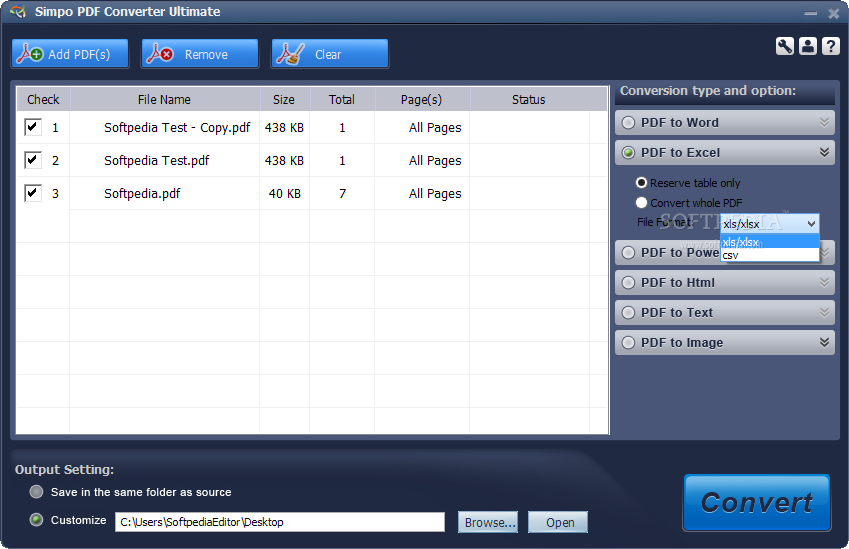Image resolution: width=849 pixels, height=549 pixels.
Task: Close the Simpo PDF Converter window
Action: pyautogui.click(x=833, y=13)
